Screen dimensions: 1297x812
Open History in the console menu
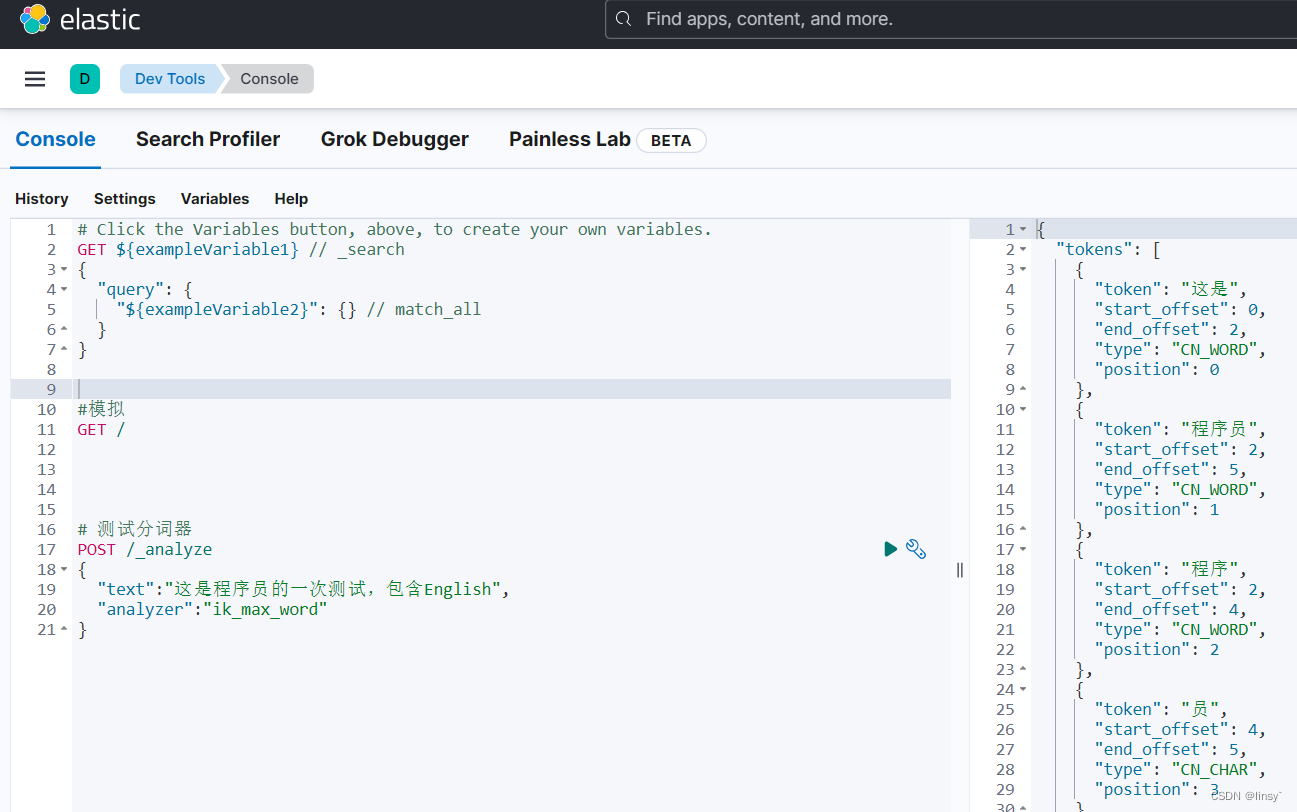[42, 199]
